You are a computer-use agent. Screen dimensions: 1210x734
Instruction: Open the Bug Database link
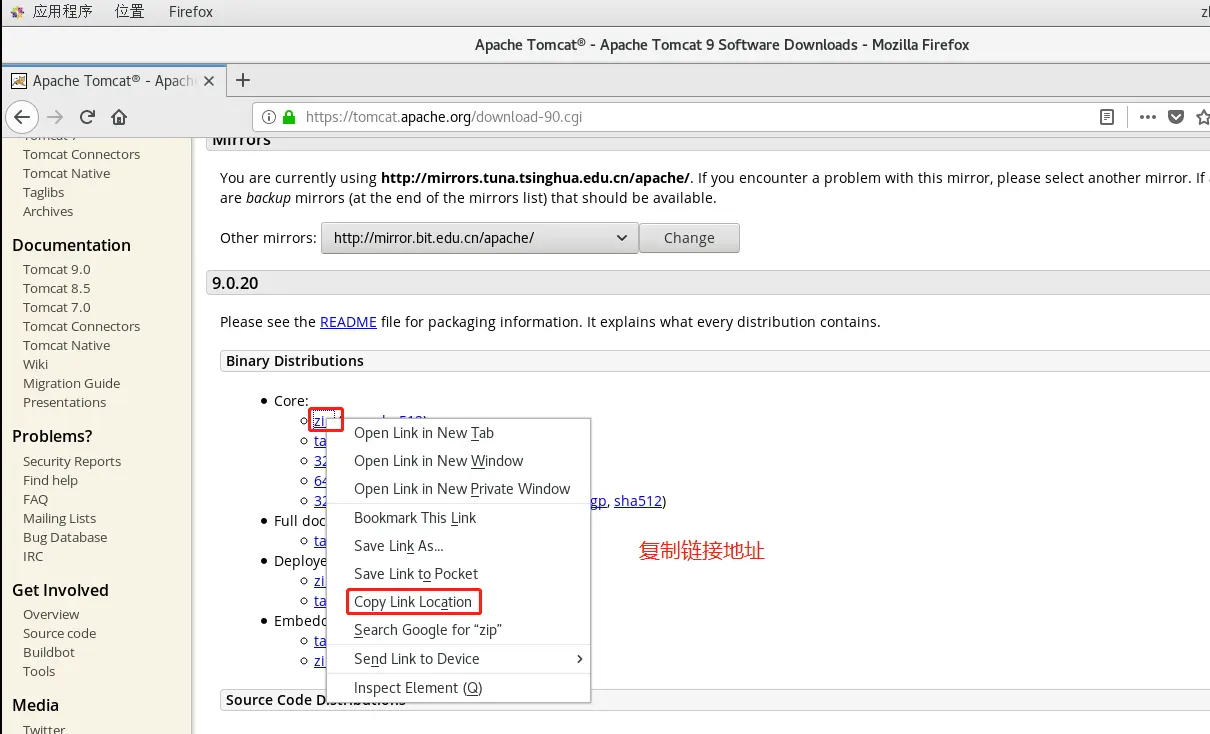click(x=65, y=537)
